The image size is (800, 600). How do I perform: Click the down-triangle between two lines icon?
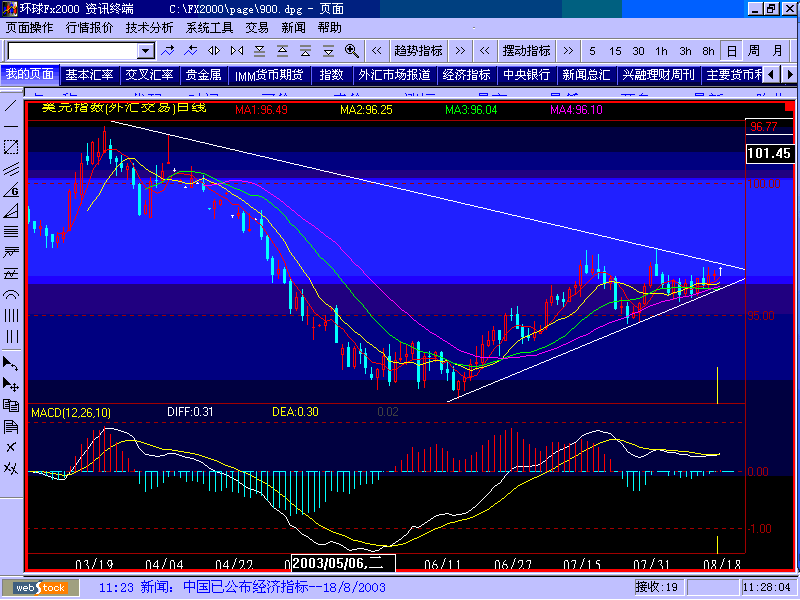[329, 51]
